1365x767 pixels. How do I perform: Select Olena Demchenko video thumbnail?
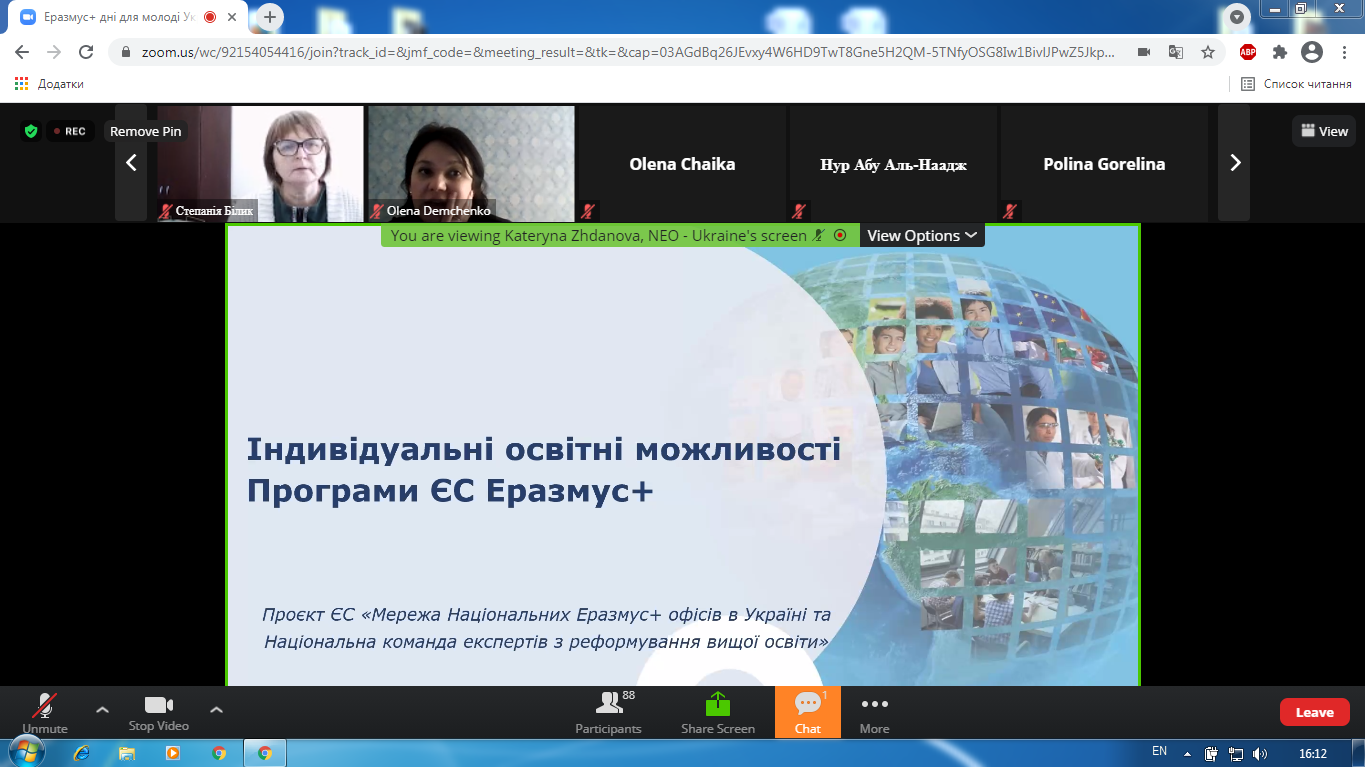(x=471, y=163)
